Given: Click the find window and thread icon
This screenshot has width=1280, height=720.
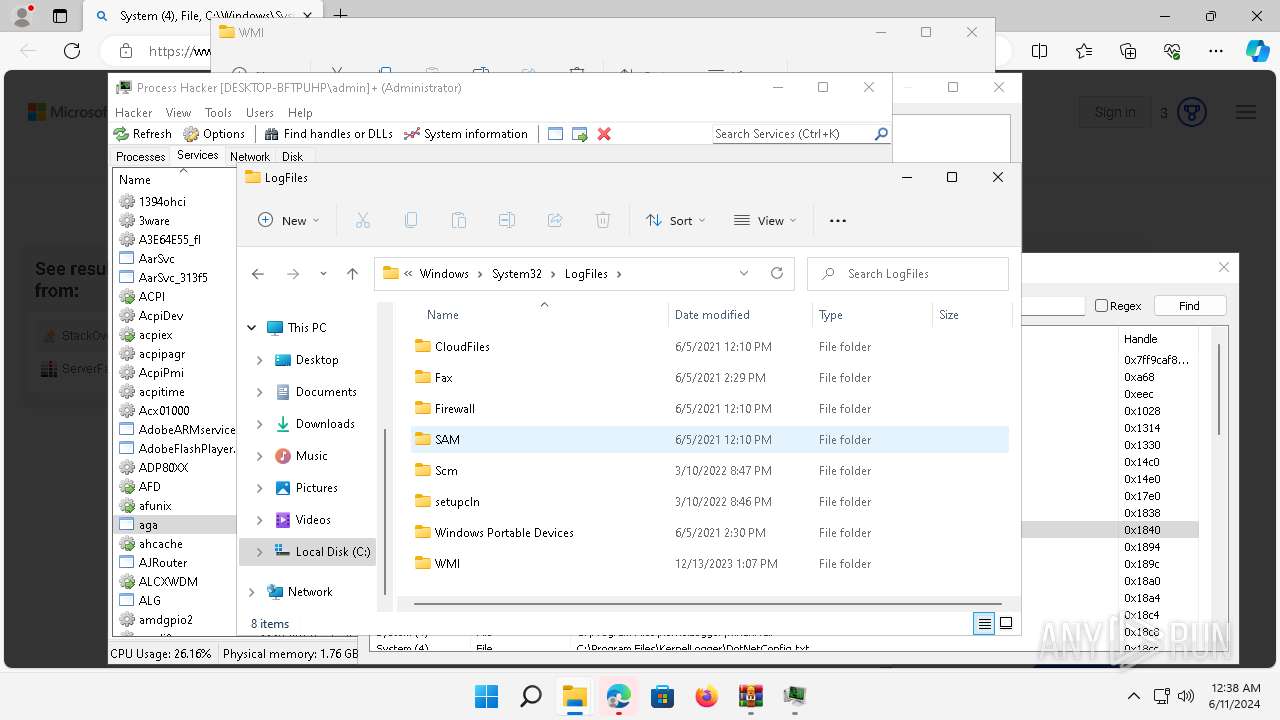Looking at the screenshot, I should [579, 134].
